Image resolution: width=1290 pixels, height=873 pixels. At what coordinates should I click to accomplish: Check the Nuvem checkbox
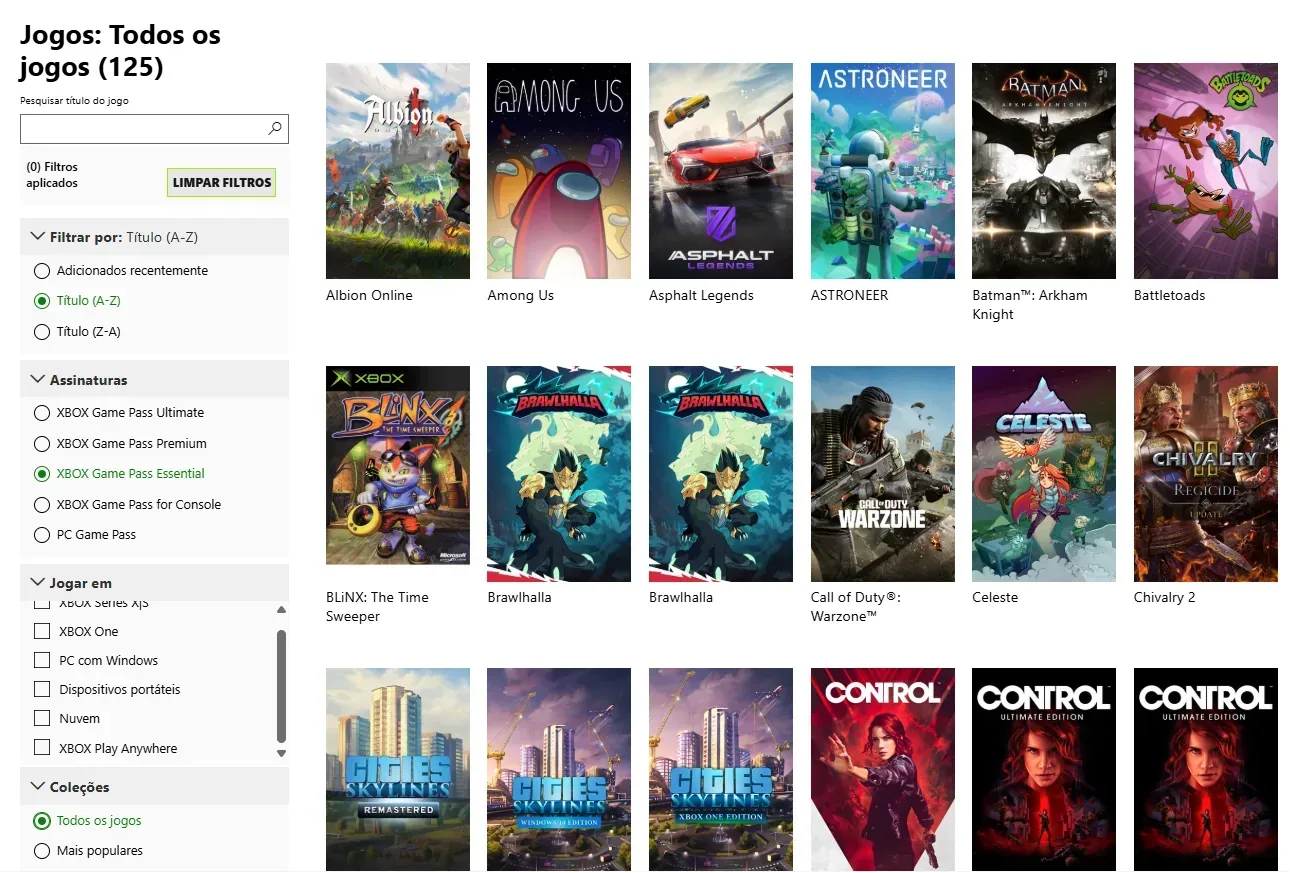pyautogui.click(x=42, y=718)
